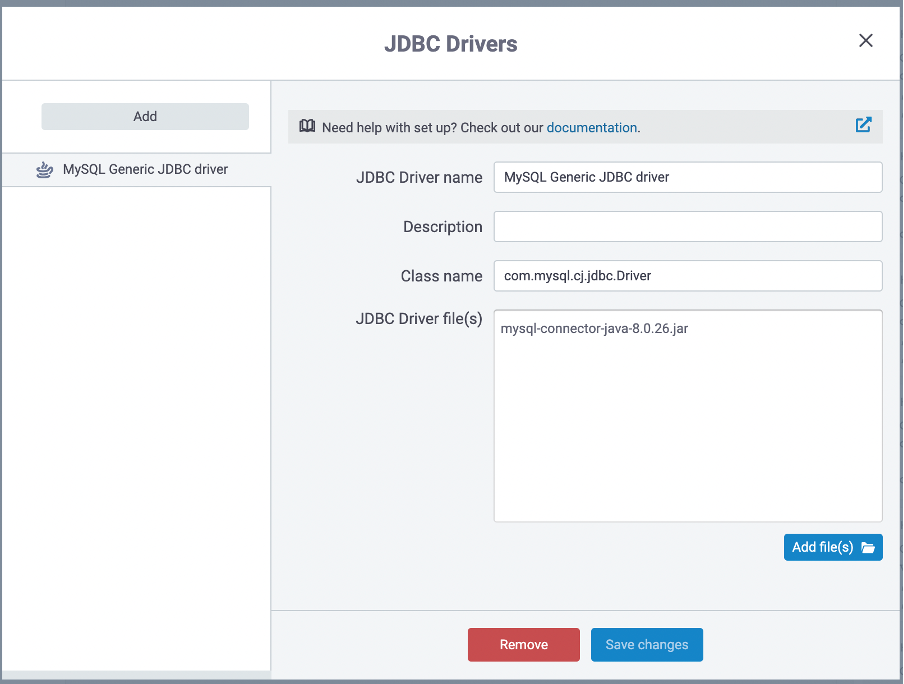Open the documentation link
The width and height of the screenshot is (904, 684).
[x=591, y=128]
